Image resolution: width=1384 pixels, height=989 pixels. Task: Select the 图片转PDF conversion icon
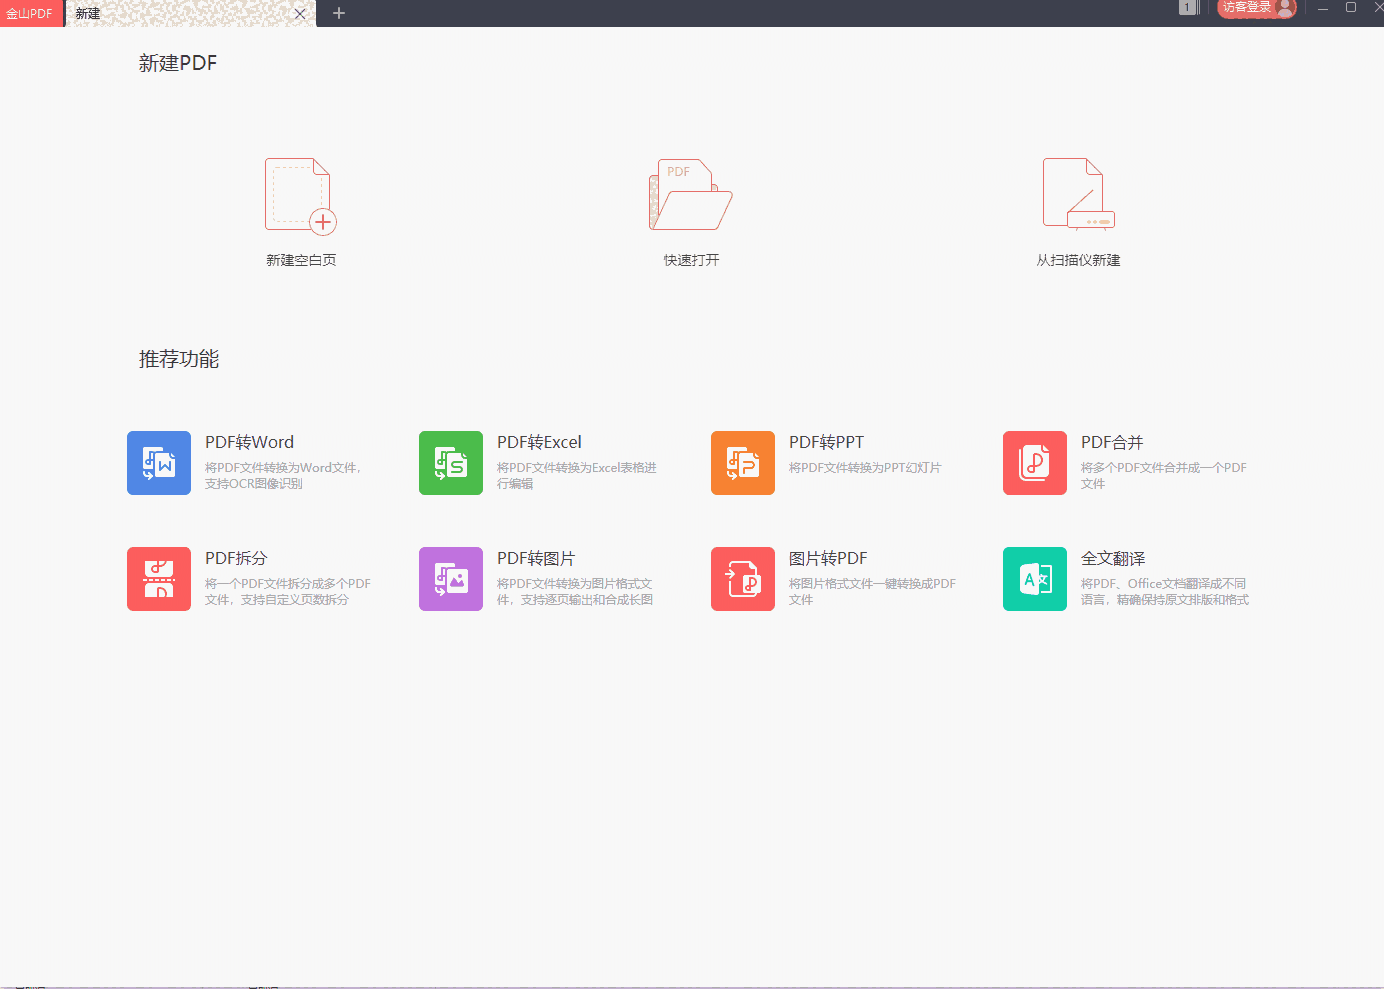[x=743, y=579]
